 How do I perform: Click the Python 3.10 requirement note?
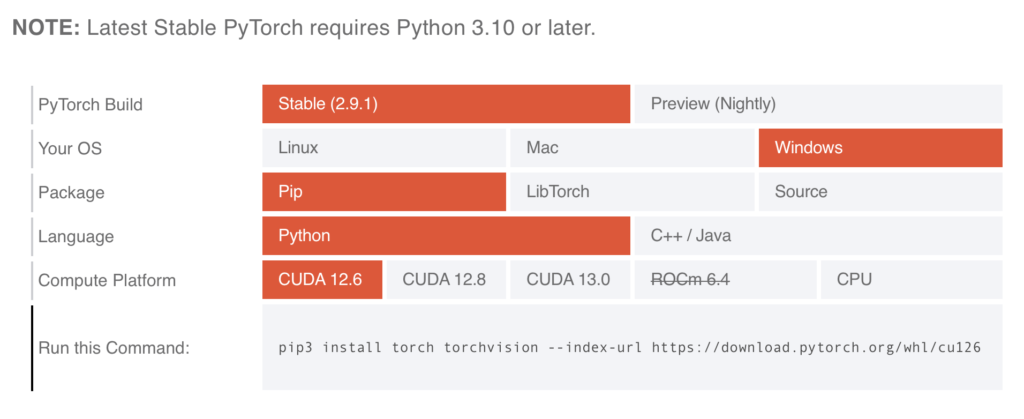click(303, 28)
